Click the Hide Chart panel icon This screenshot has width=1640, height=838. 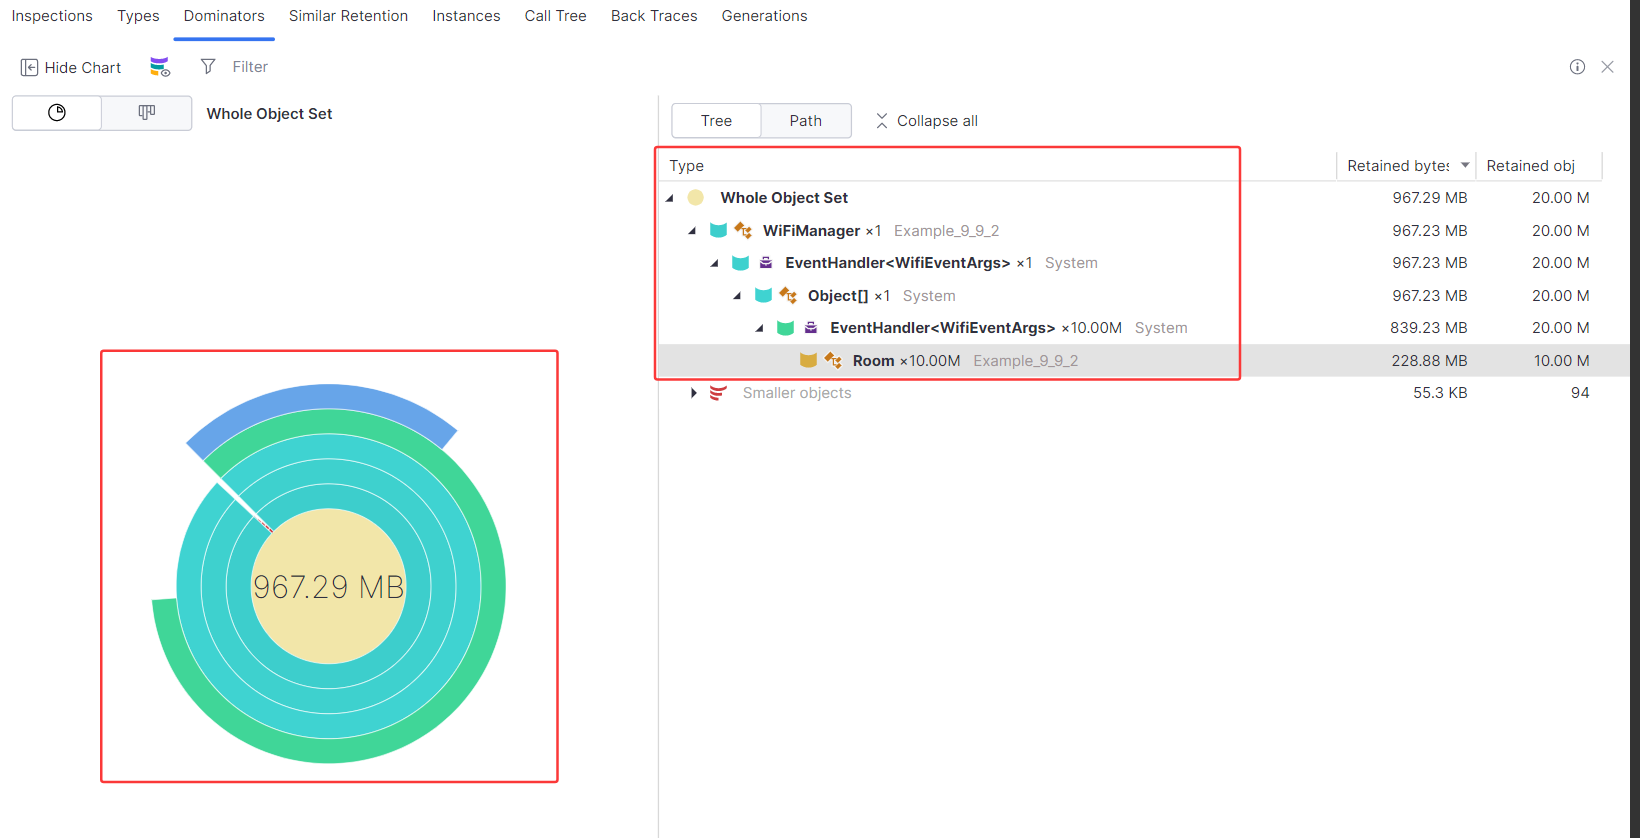pyautogui.click(x=29, y=67)
